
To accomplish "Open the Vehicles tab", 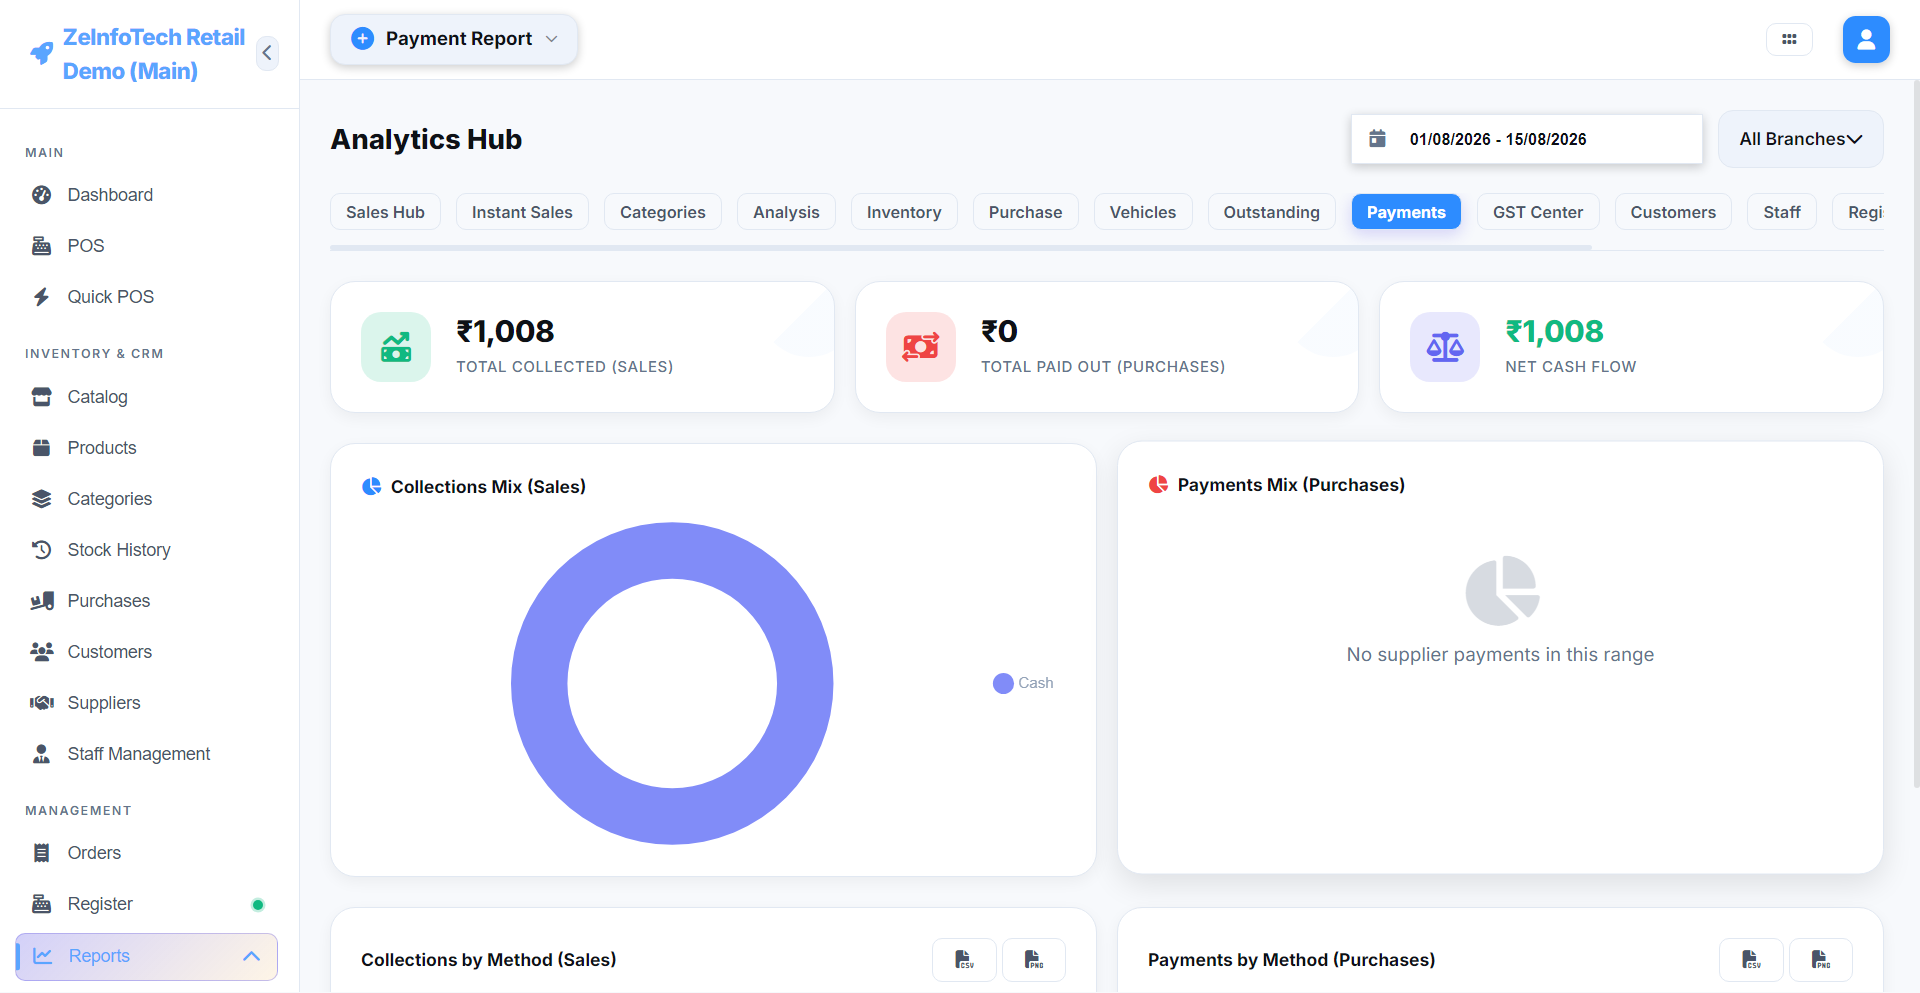I will pyautogui.click(x=1143, y=212).
